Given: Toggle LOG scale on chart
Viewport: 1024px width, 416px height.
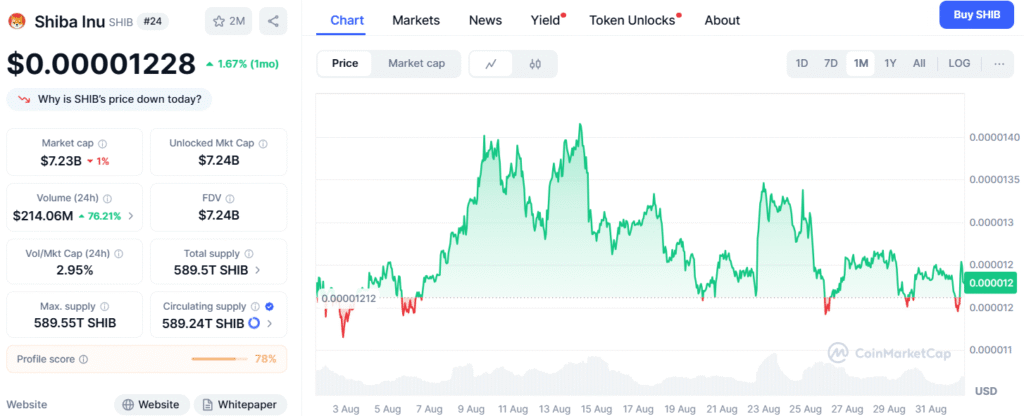Looking at the screenshot, I should [959, 64].
